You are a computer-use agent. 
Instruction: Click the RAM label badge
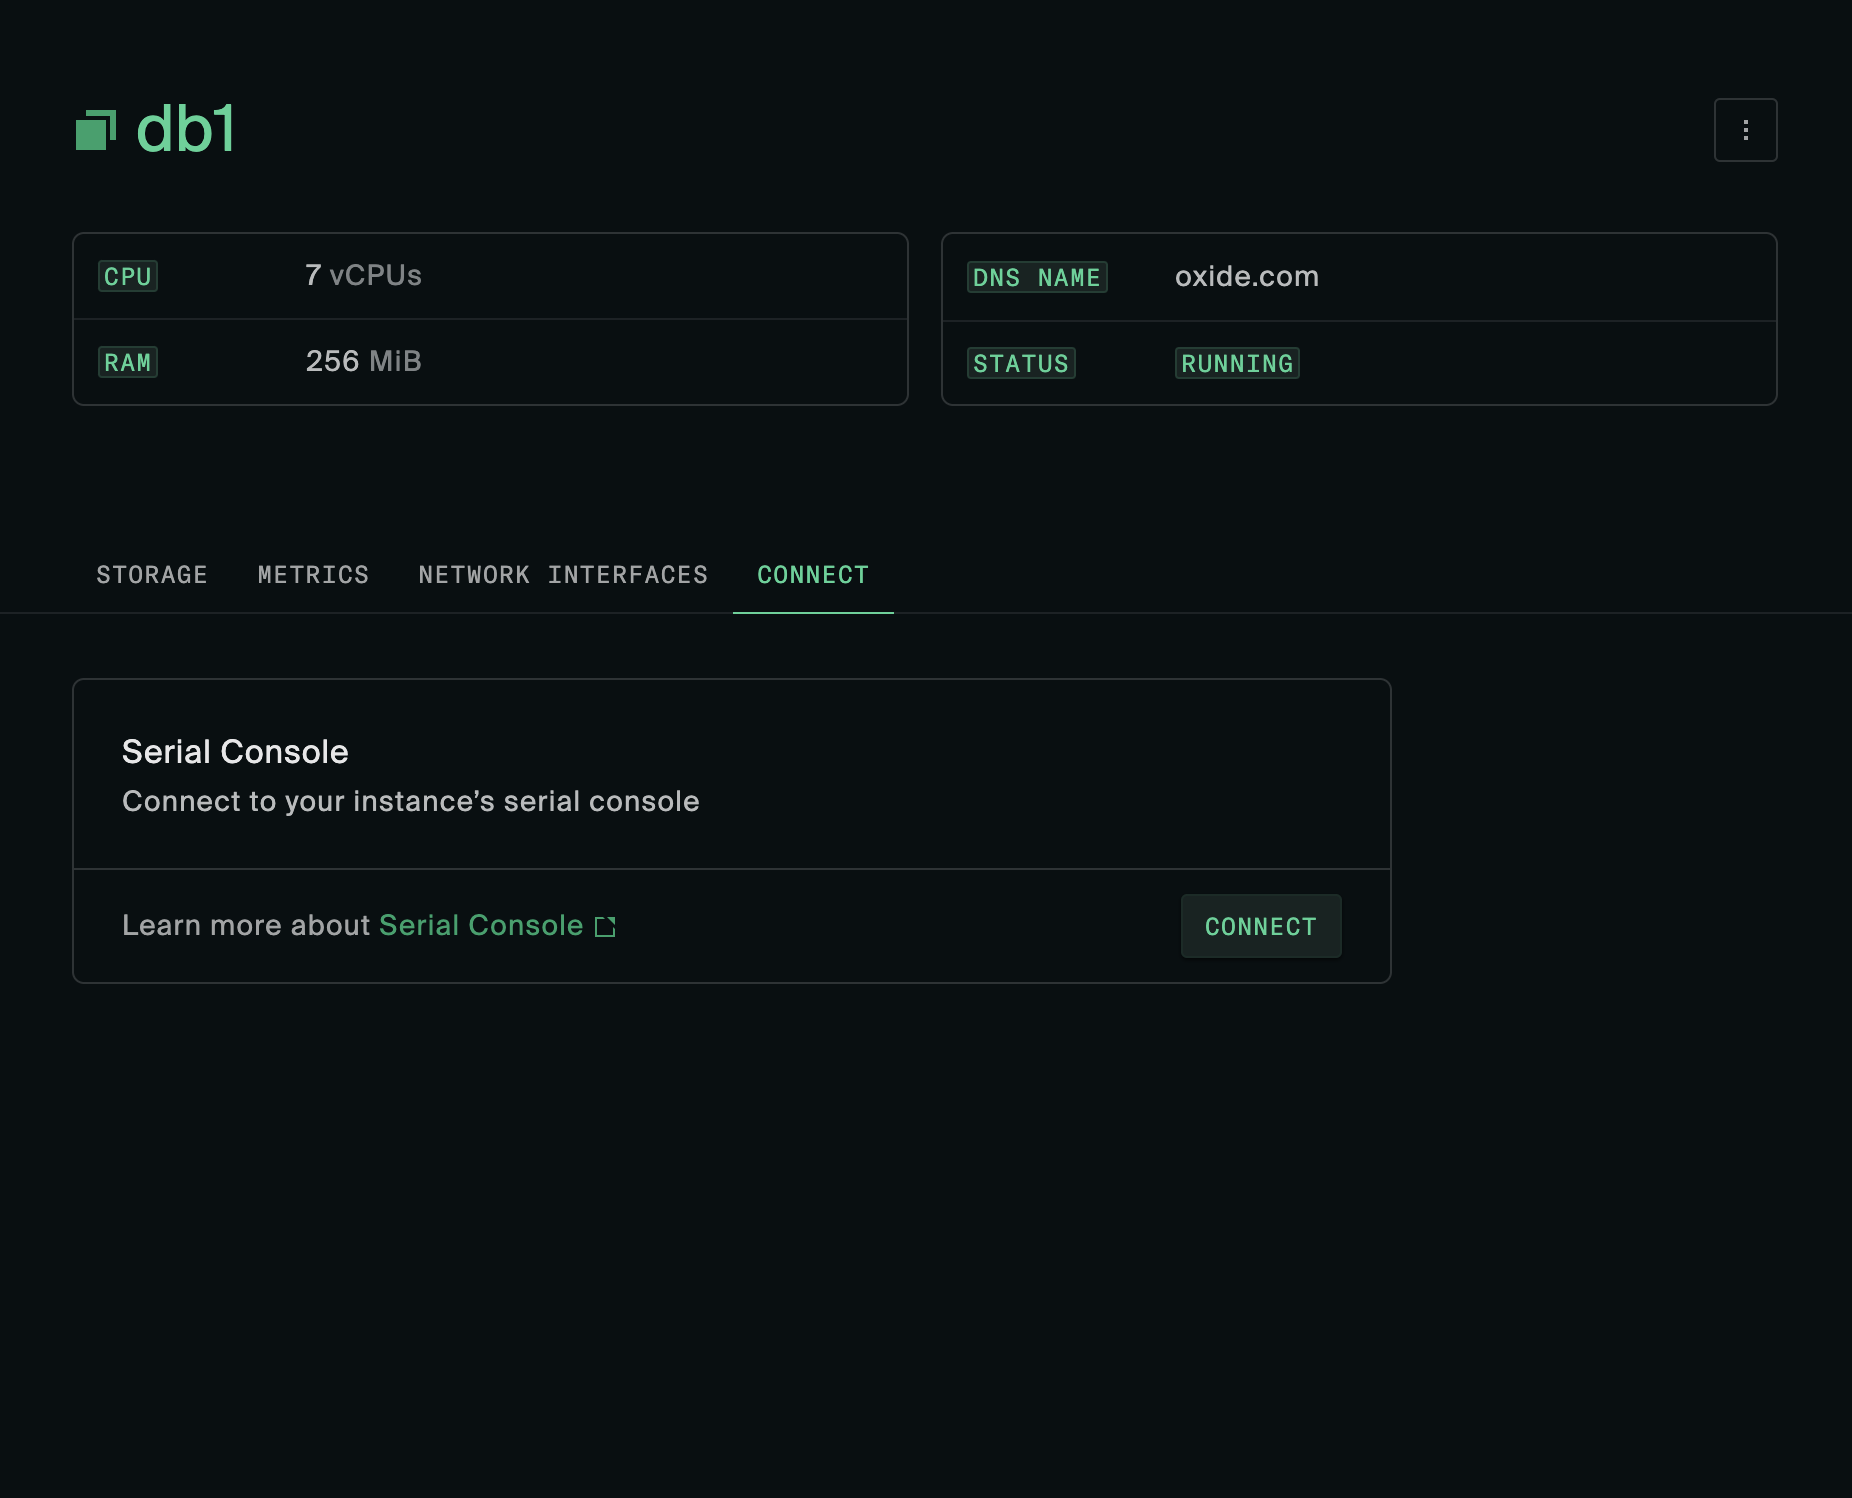(128, 362)
